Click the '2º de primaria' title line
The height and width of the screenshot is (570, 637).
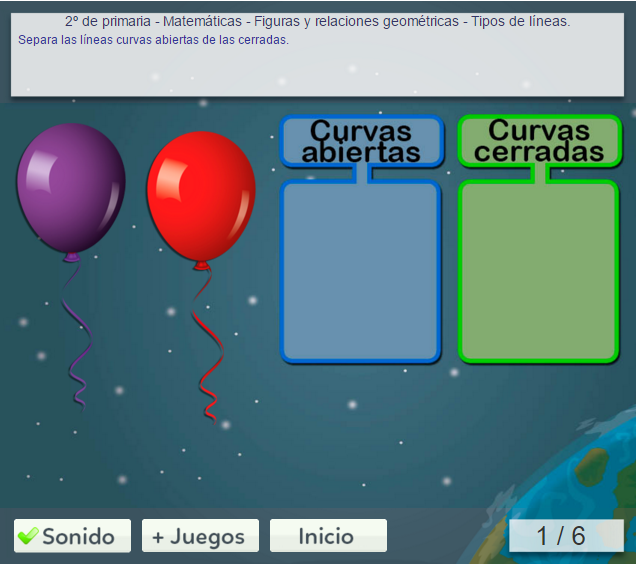point(317,21)
